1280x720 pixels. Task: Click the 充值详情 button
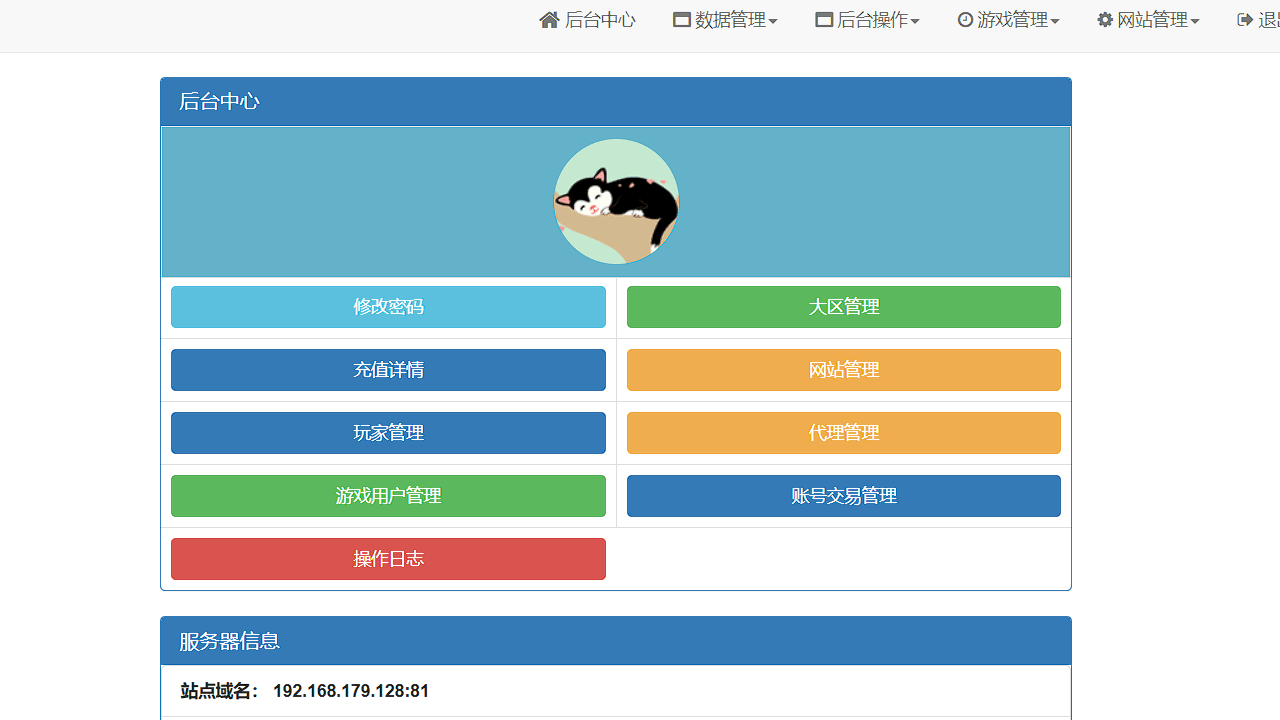388,370
